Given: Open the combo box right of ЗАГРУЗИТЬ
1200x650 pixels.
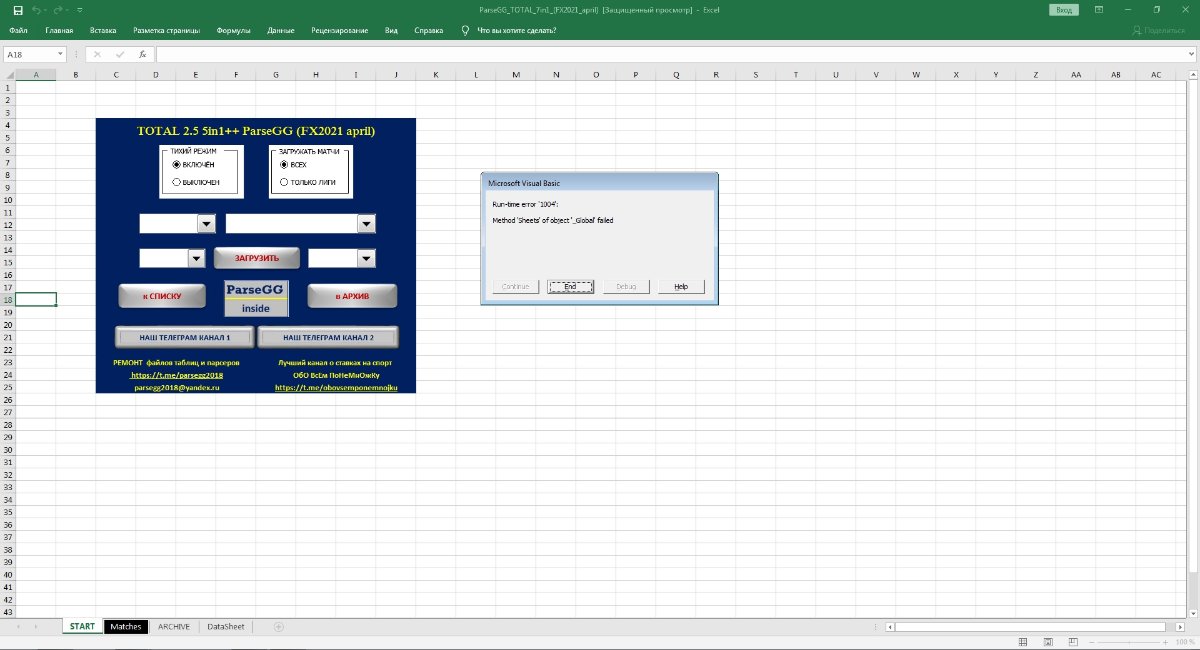Looking at the screenshot, I should point(367,258).
